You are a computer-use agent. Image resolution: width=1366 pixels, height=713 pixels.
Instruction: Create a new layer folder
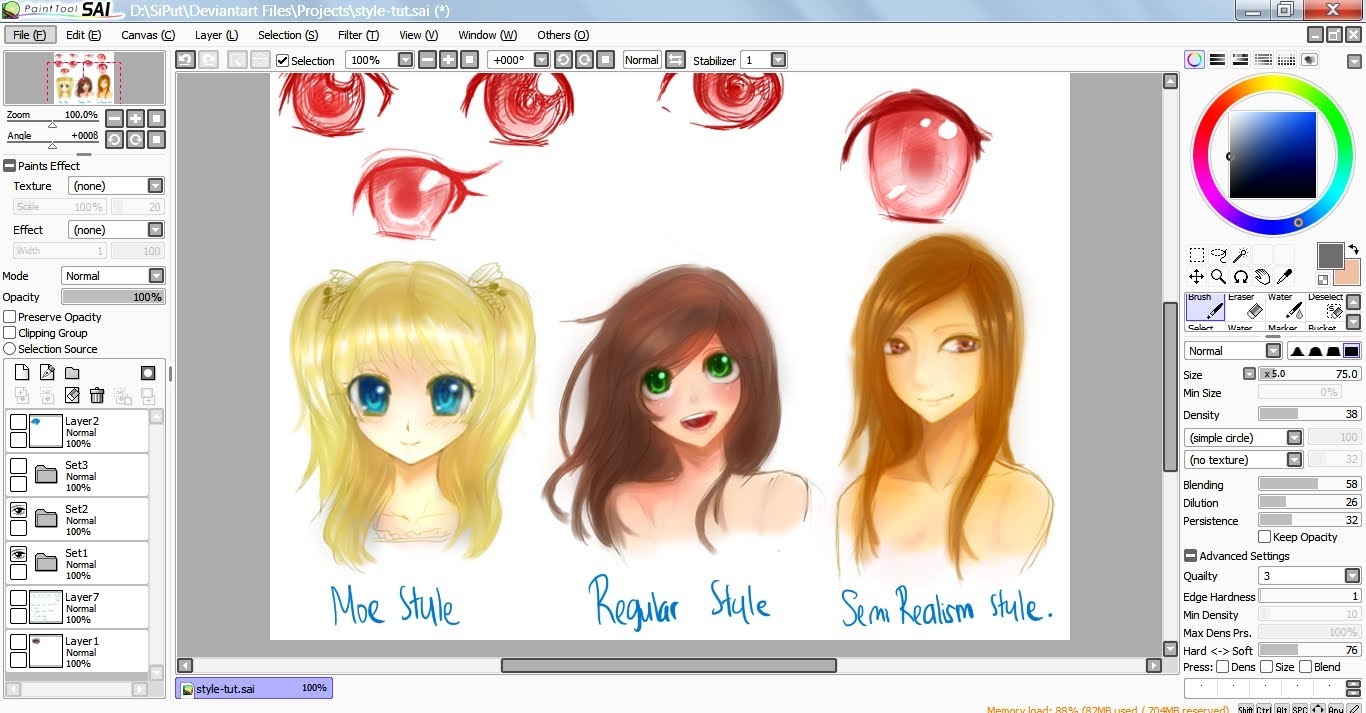[72, 373]
